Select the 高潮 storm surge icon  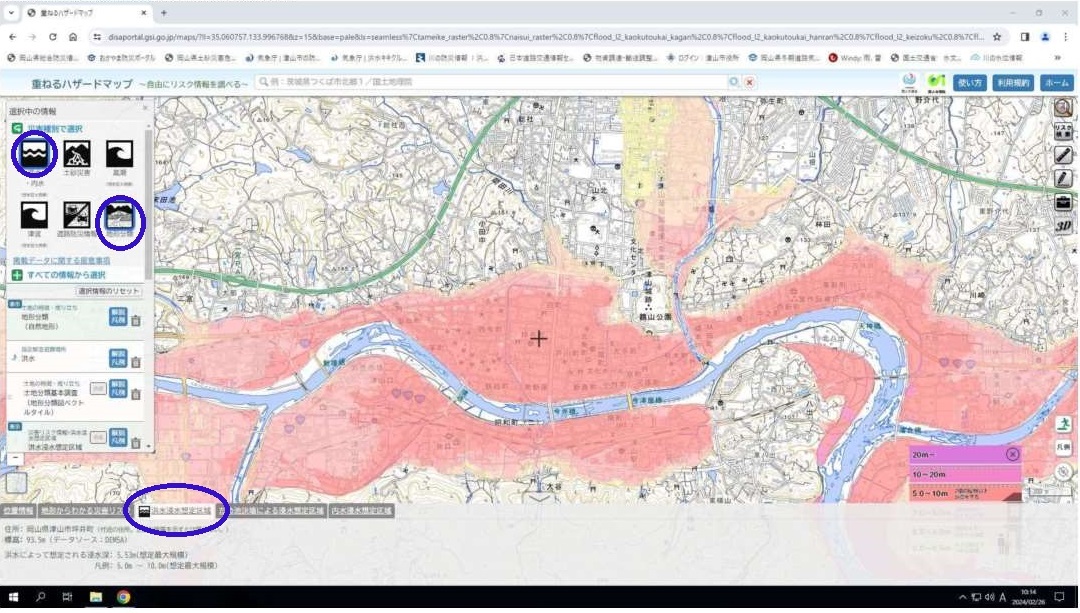119,155
